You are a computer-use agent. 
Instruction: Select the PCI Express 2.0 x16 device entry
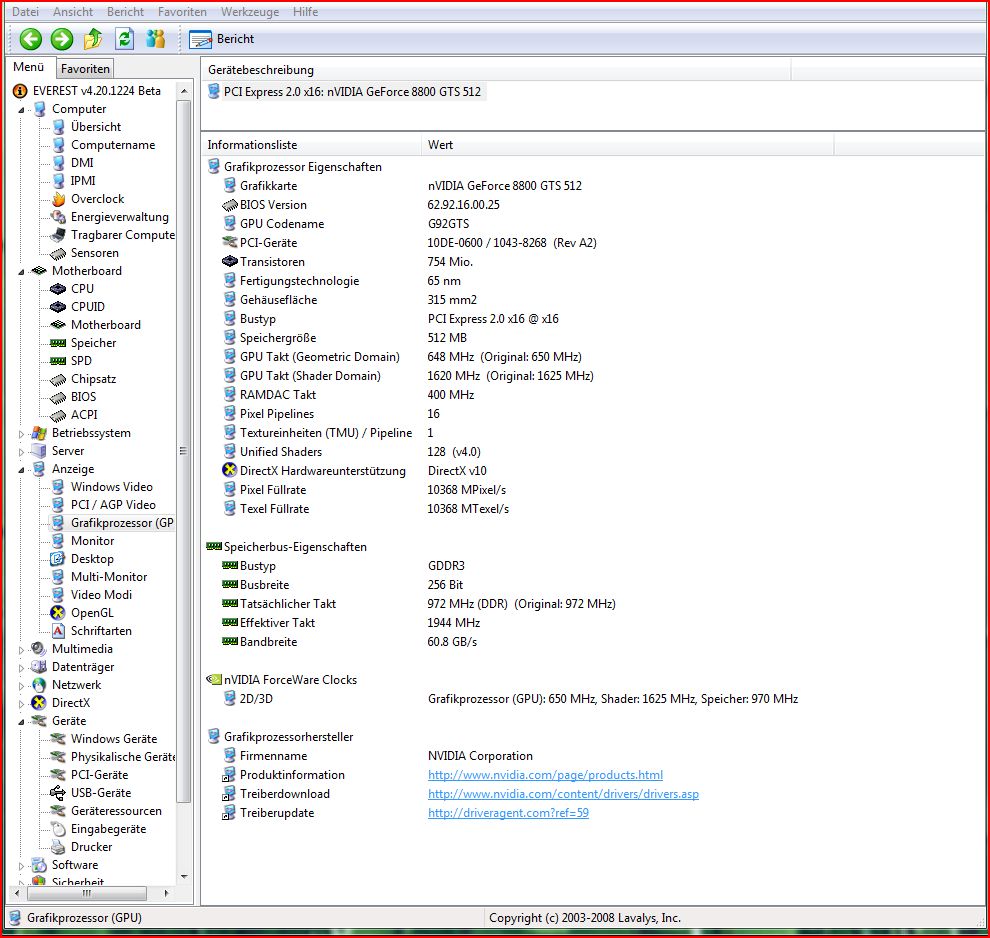coord(346,92)
